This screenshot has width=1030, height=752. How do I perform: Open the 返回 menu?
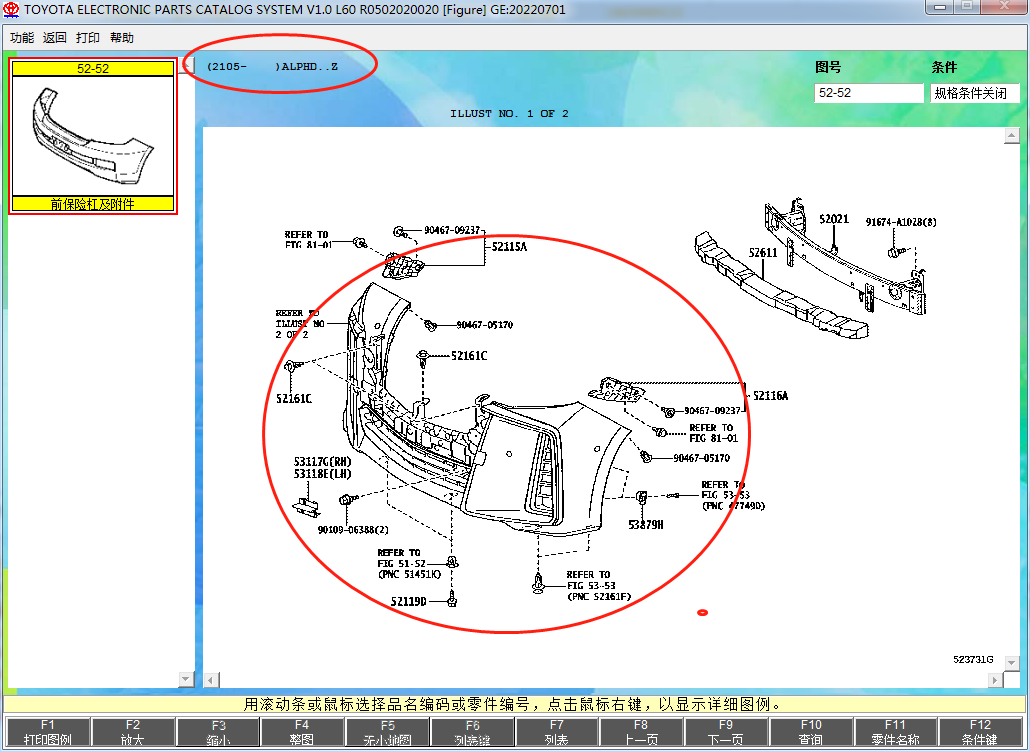pos(54,38)
